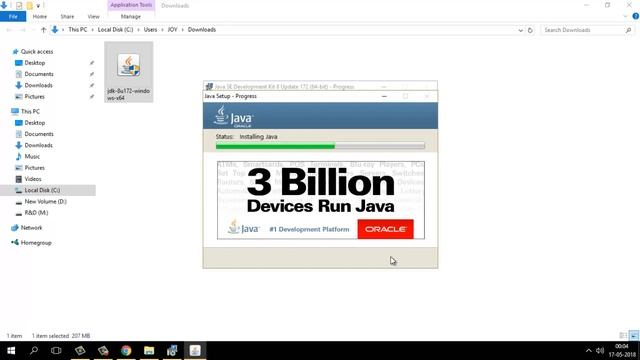640x360 pixels.
Task: Refresh the Downloads folder view
Action: click(x=530, y=30)
